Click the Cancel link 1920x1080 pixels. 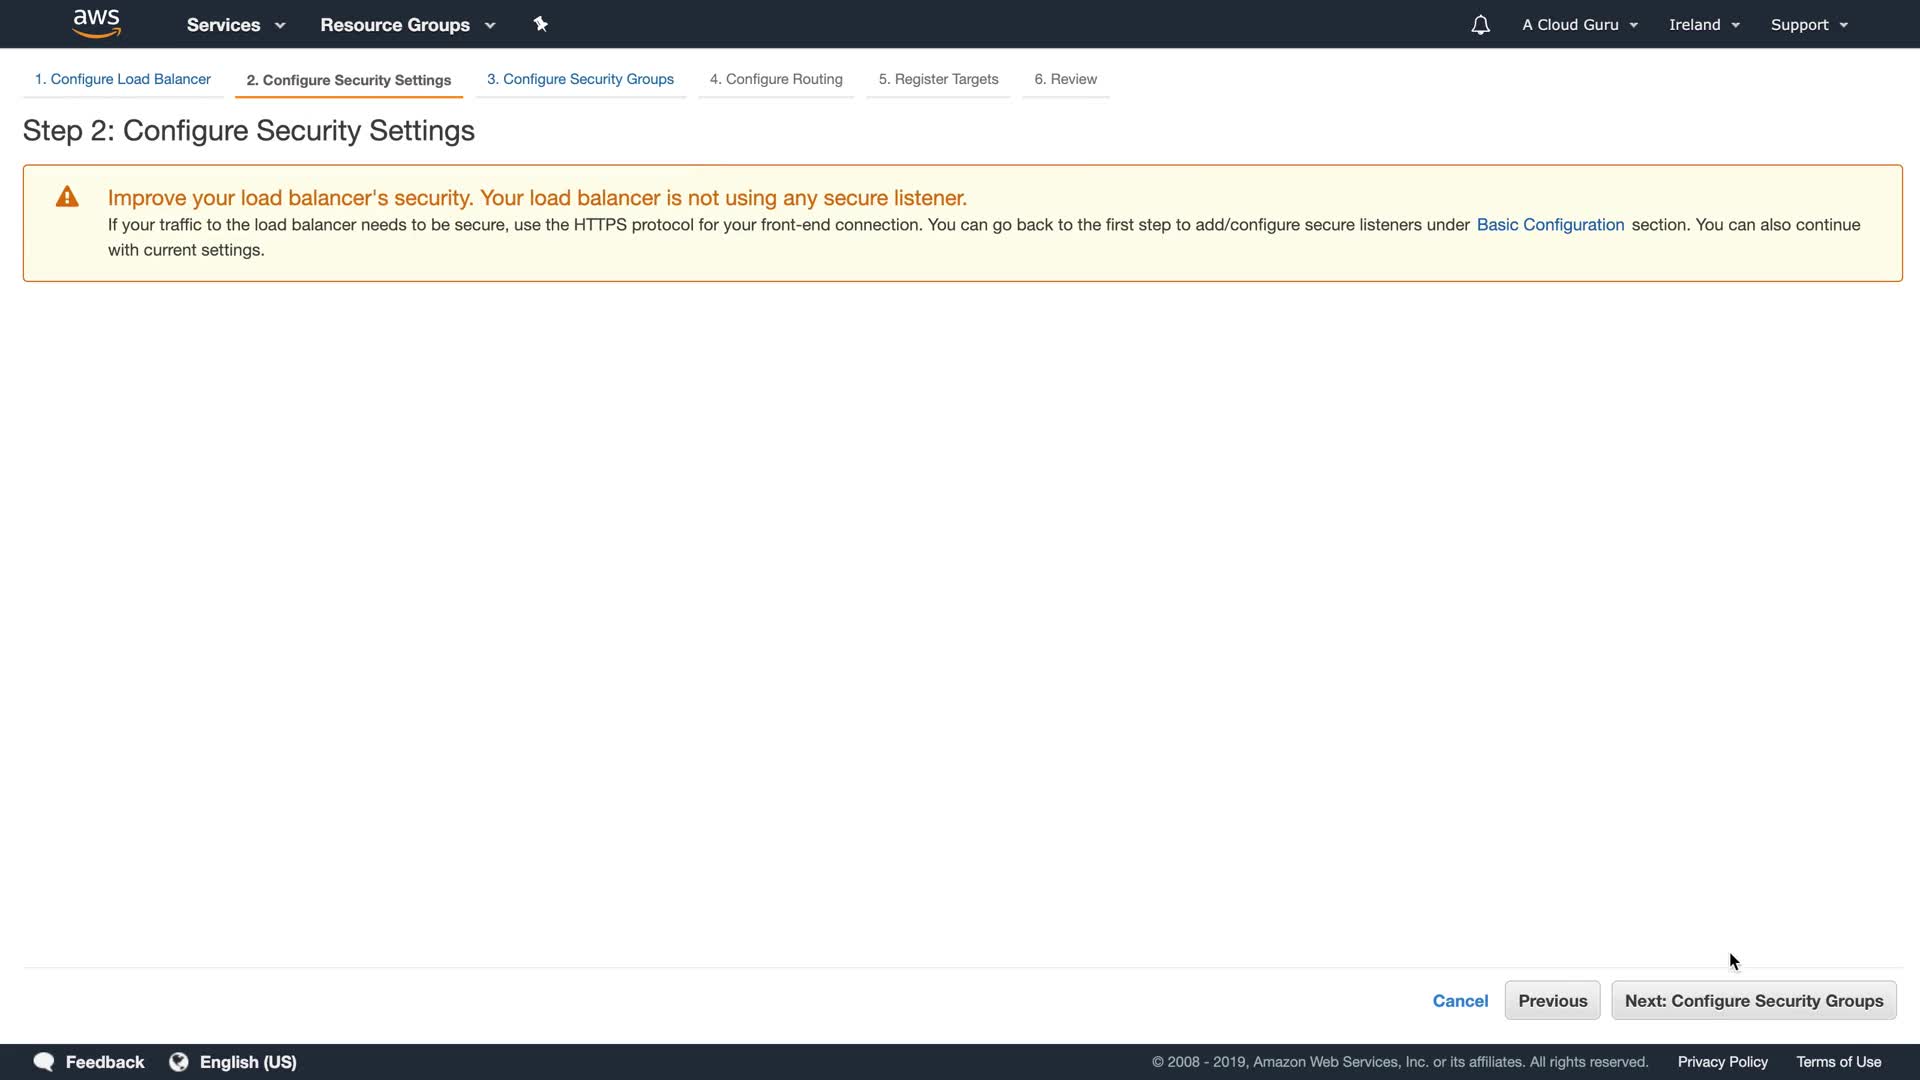pos(1460,1001)
